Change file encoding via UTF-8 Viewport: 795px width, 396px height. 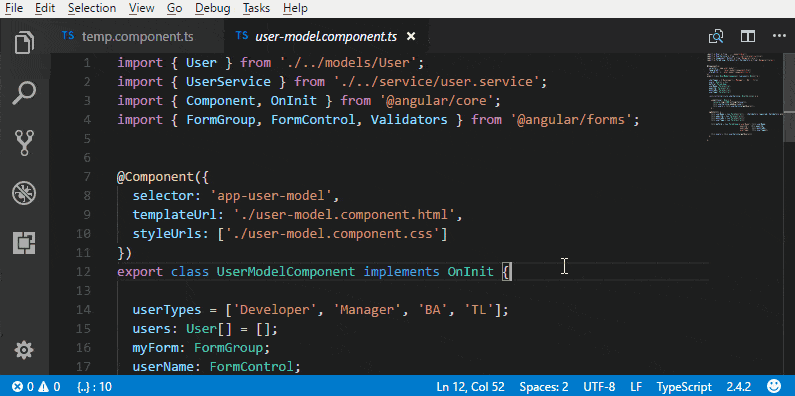[x=599, y=387]
